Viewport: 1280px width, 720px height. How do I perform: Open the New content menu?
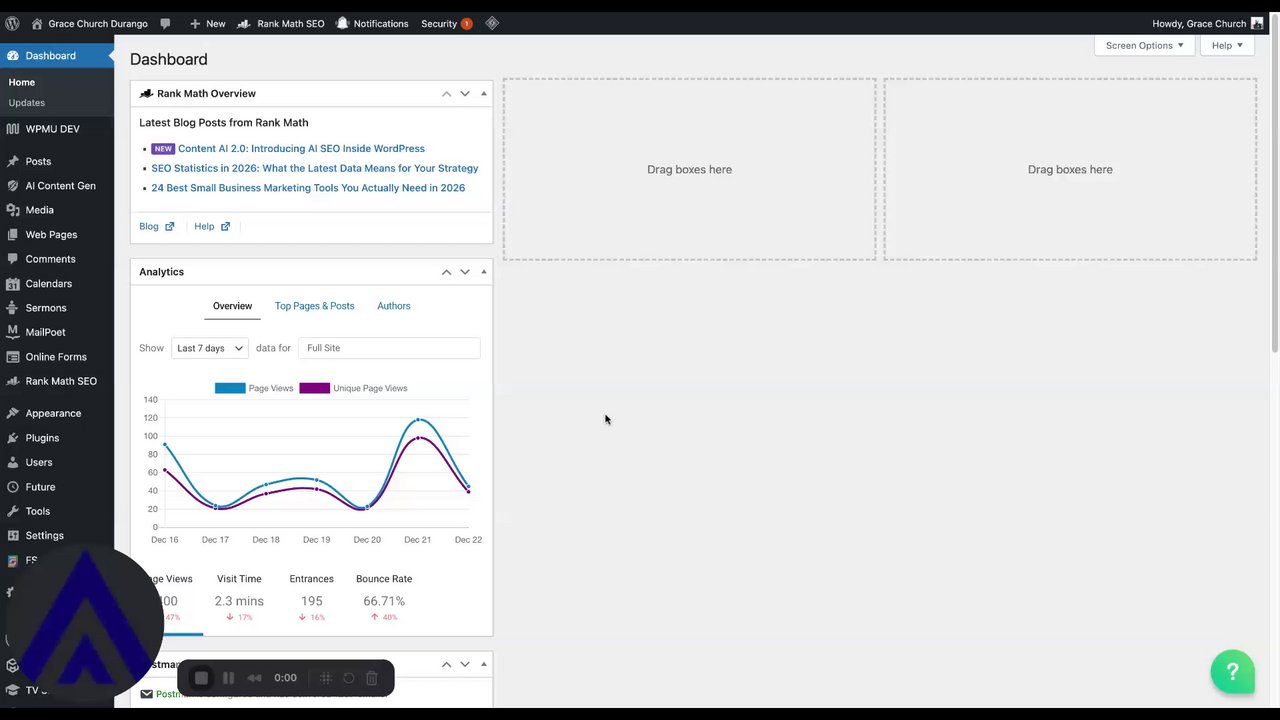click(x=207, y=24)
